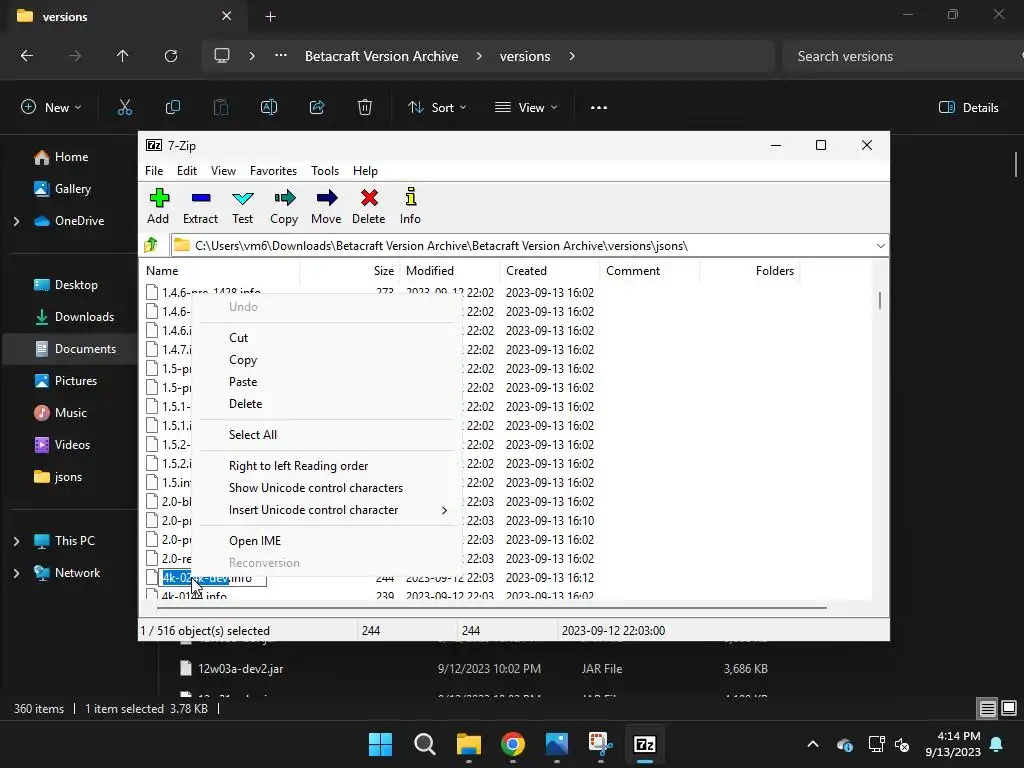The image size is (1024, 768).
Task: Click Explorer's Cut scissors icon
Action: point(124,107)
